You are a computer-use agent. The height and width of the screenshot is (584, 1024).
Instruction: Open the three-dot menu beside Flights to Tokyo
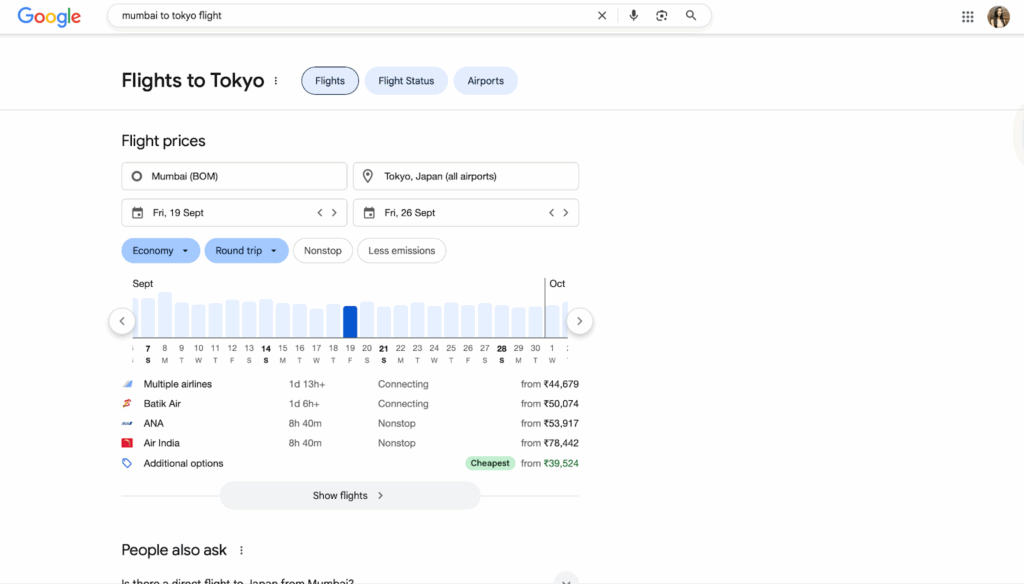pos(276,80)
